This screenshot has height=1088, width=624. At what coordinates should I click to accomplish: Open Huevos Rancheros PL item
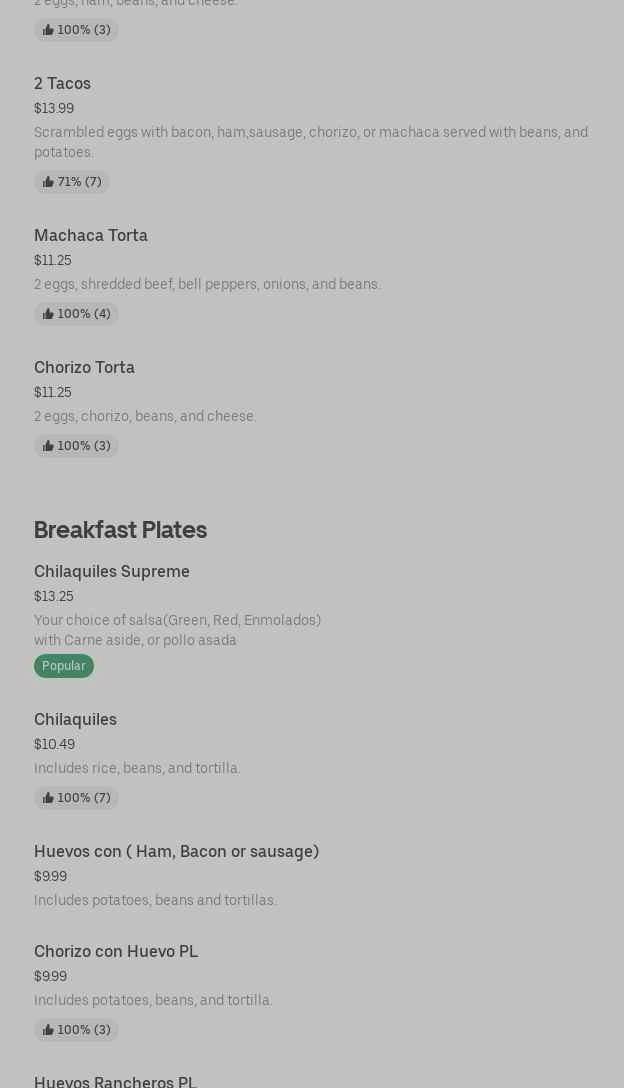(115, 1081)
